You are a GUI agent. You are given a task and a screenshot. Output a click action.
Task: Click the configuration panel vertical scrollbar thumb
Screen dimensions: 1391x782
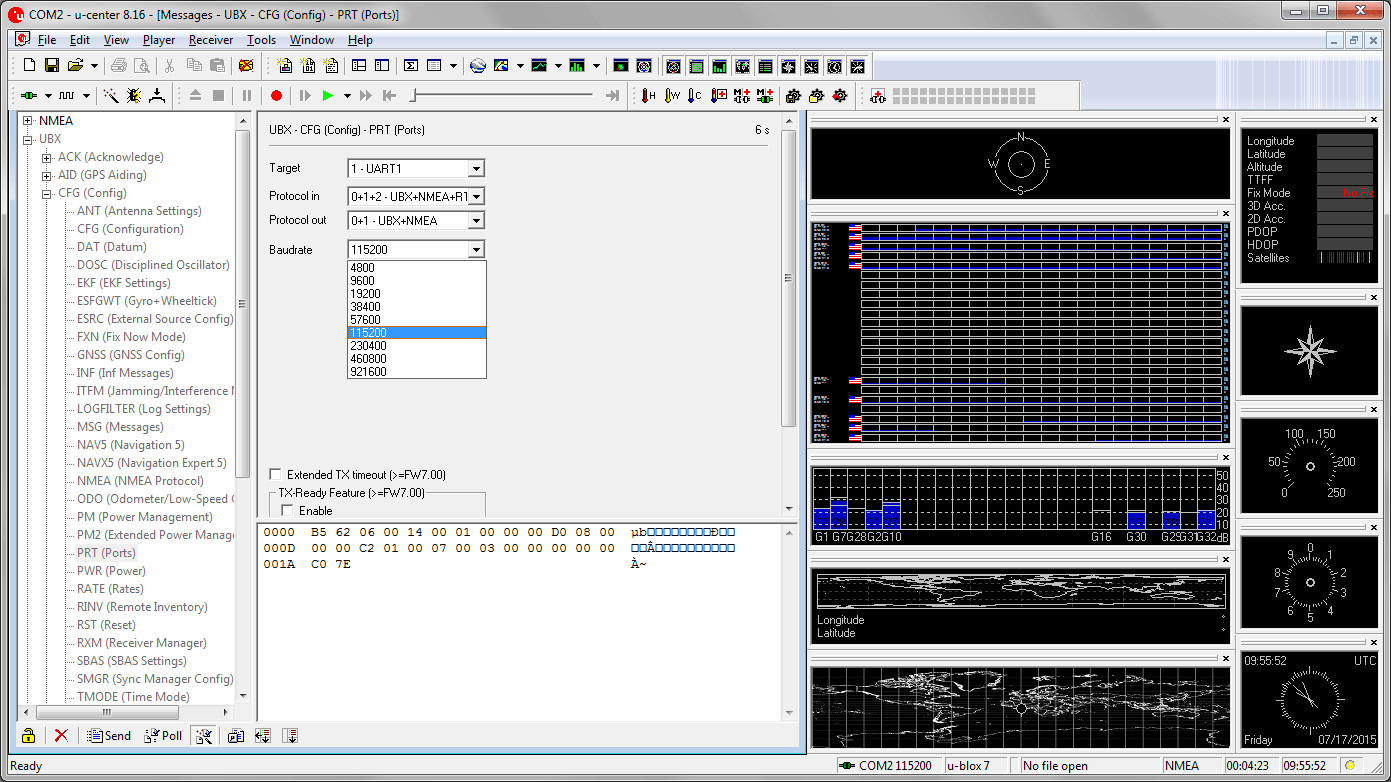pos(789,277)
